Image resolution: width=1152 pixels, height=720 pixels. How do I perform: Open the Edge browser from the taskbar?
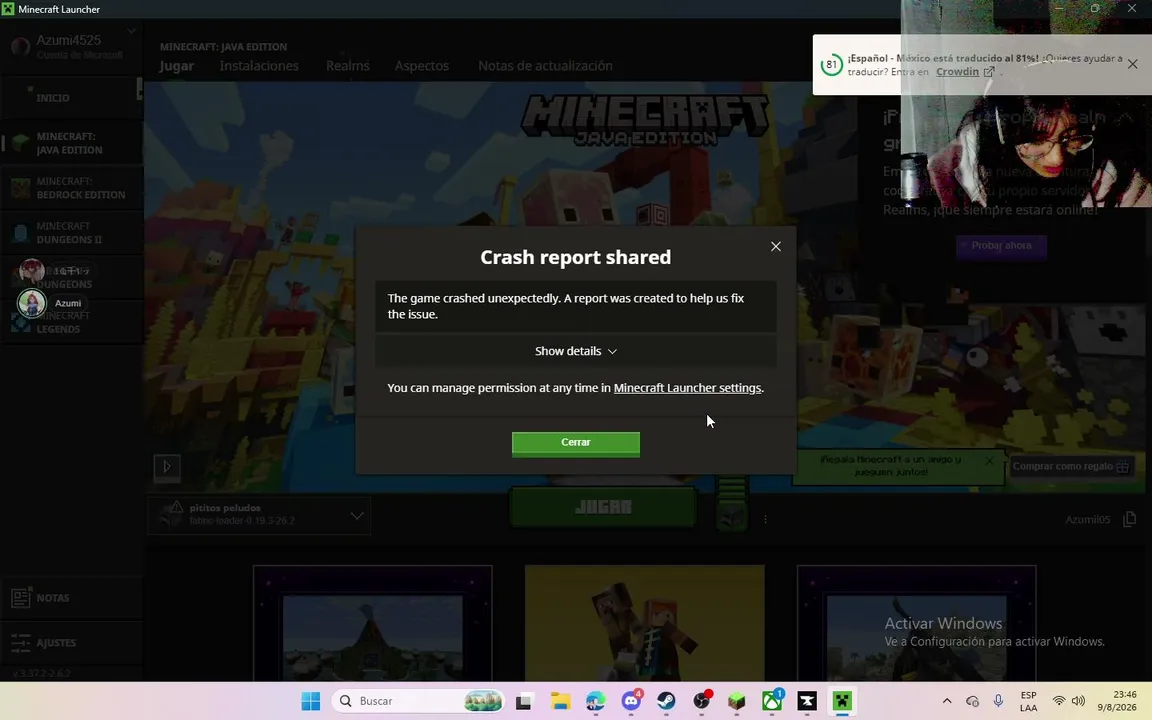[596, 702]
